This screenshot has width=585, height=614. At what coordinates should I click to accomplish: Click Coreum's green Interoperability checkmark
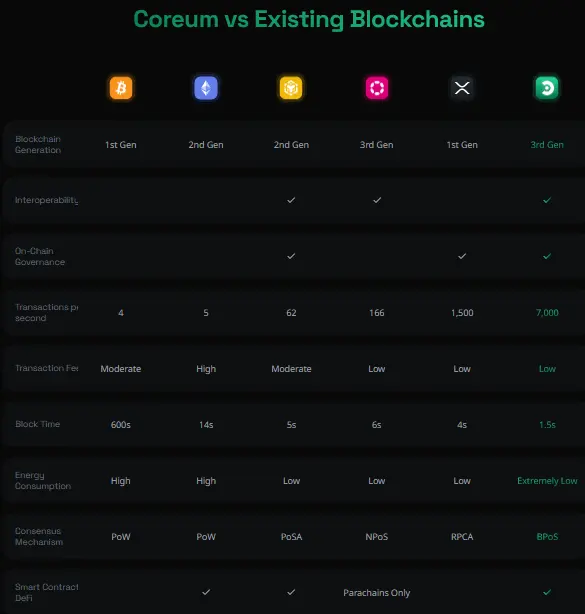point(547,200)
